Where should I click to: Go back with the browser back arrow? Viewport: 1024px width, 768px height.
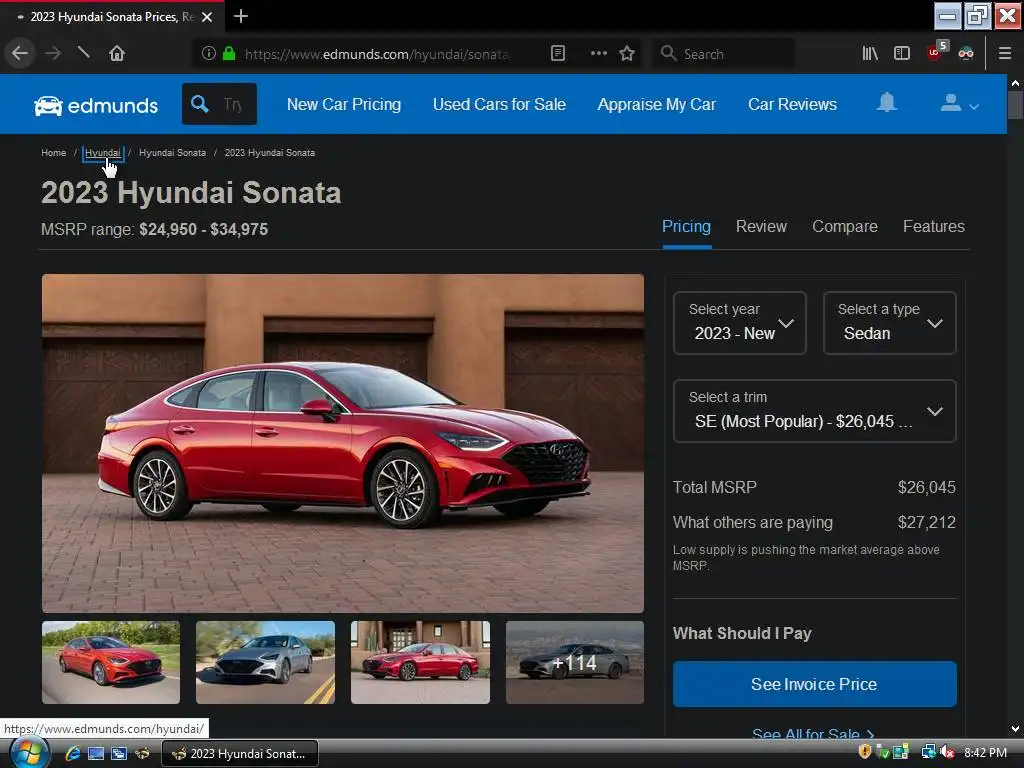pos(20,53)
